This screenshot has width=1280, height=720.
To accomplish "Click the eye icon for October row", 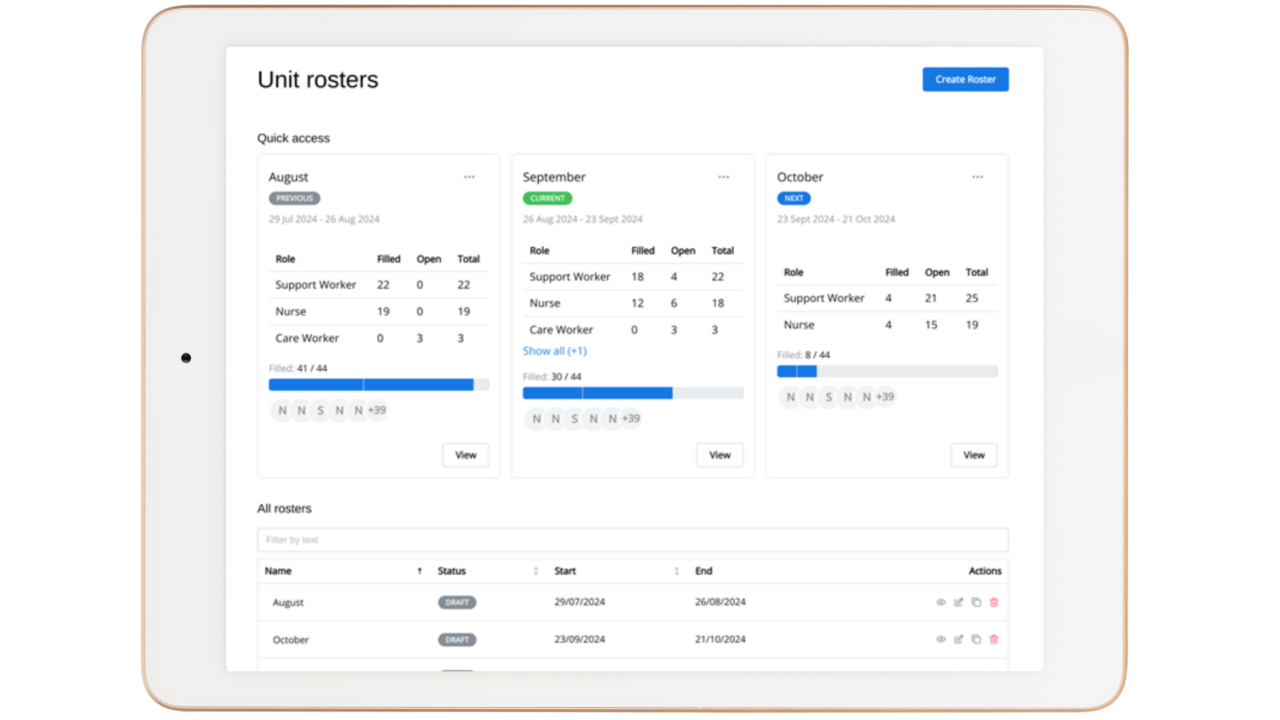I will coord(940,639).
